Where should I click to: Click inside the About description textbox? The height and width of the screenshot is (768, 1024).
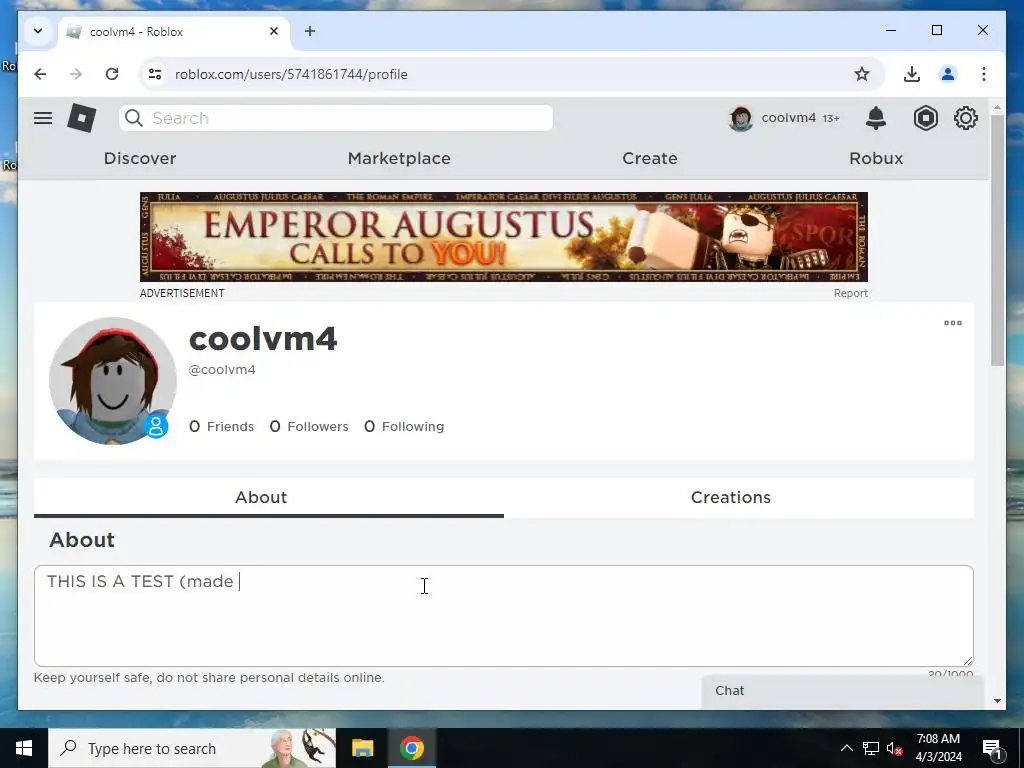[x=504, y=616]
